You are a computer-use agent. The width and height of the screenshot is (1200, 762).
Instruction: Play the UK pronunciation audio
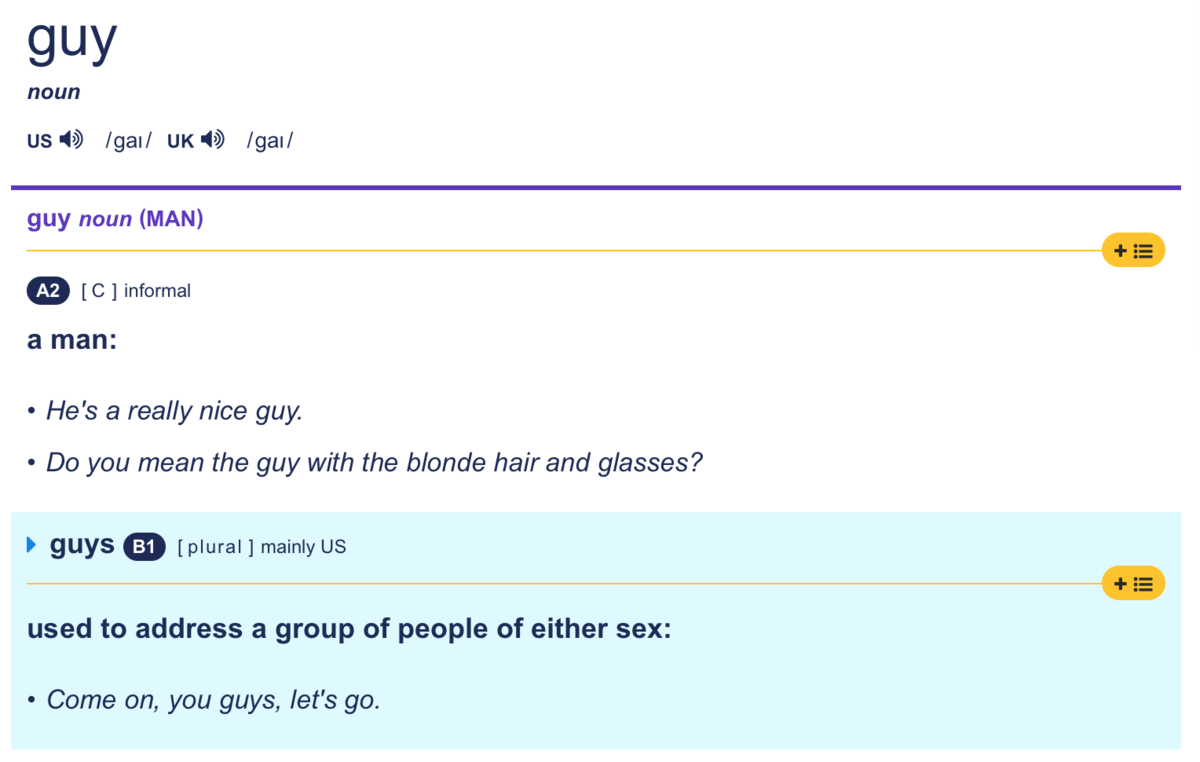pyautogui.click(x=213, y=140)
